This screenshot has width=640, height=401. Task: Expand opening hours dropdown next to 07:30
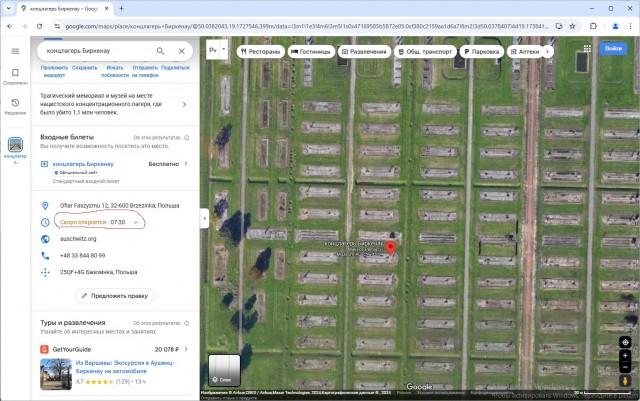136,223
